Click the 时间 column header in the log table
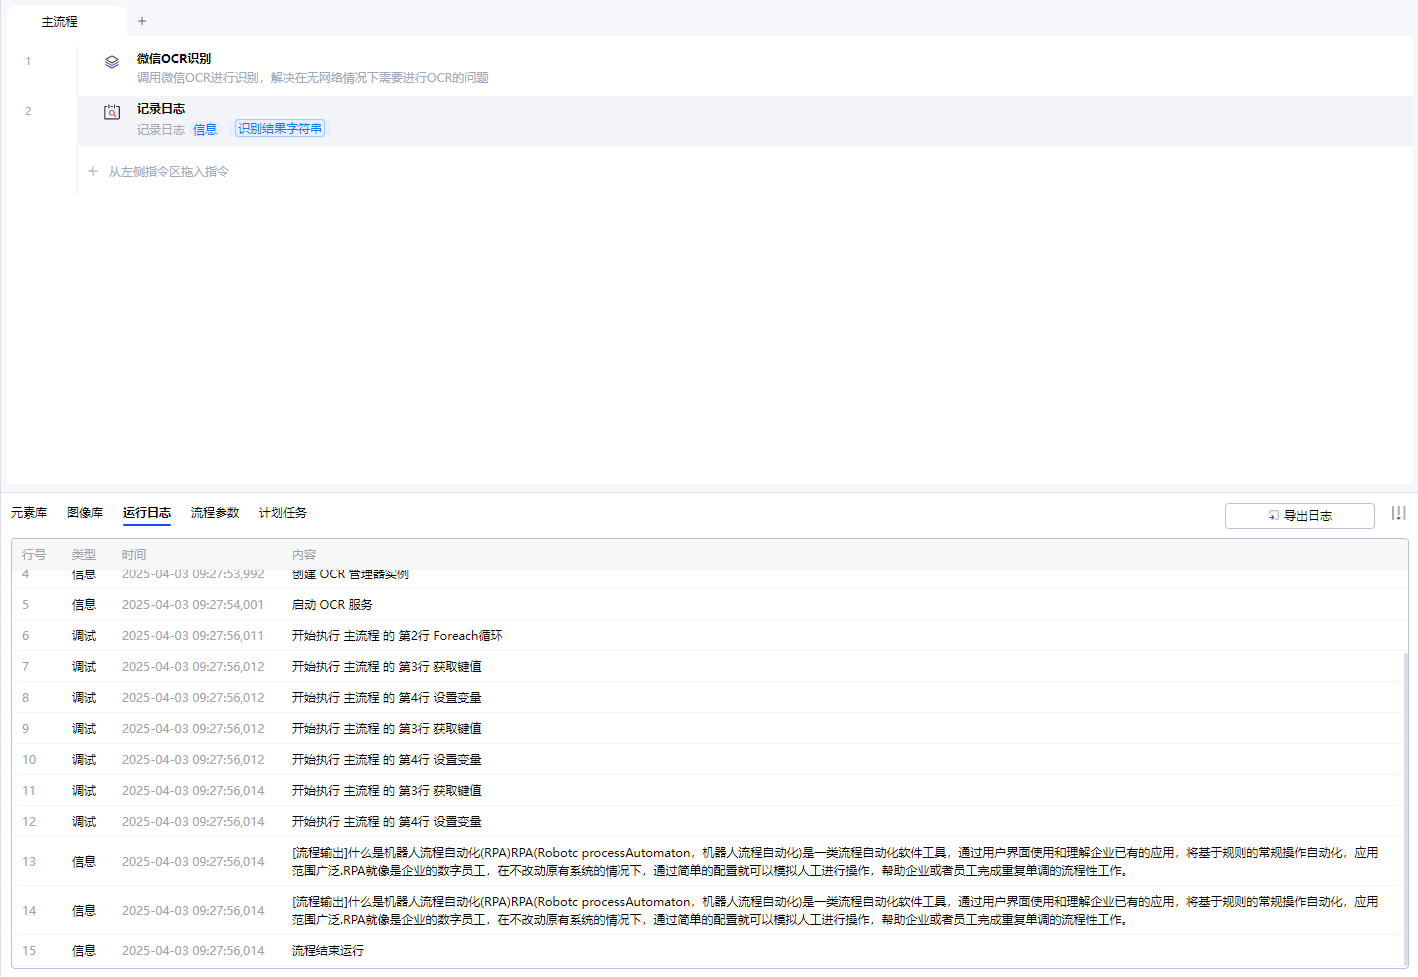Image resolution: width=1418 pixels, height=977 pixels. pos(134,555)
